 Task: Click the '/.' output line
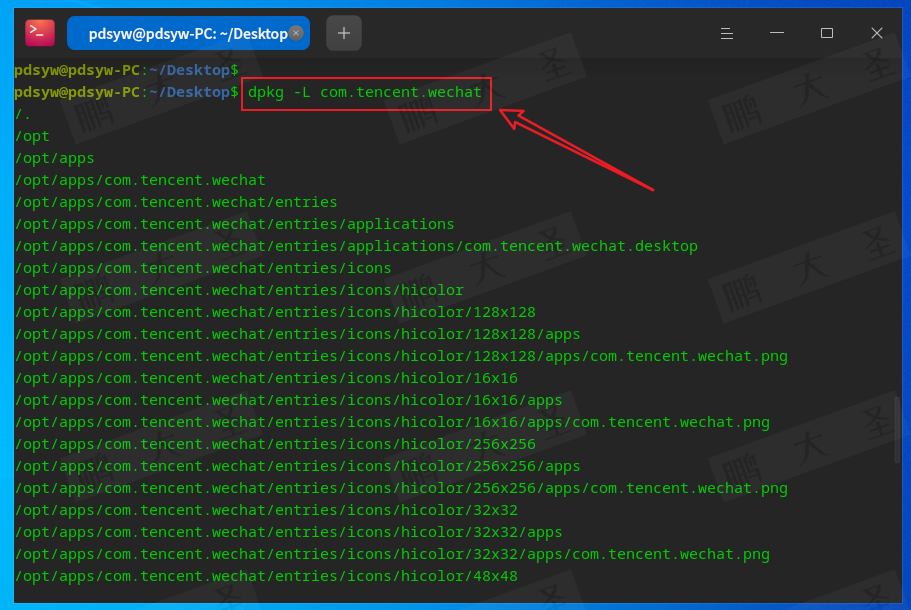pyautogui.click(x=22, y=114)
